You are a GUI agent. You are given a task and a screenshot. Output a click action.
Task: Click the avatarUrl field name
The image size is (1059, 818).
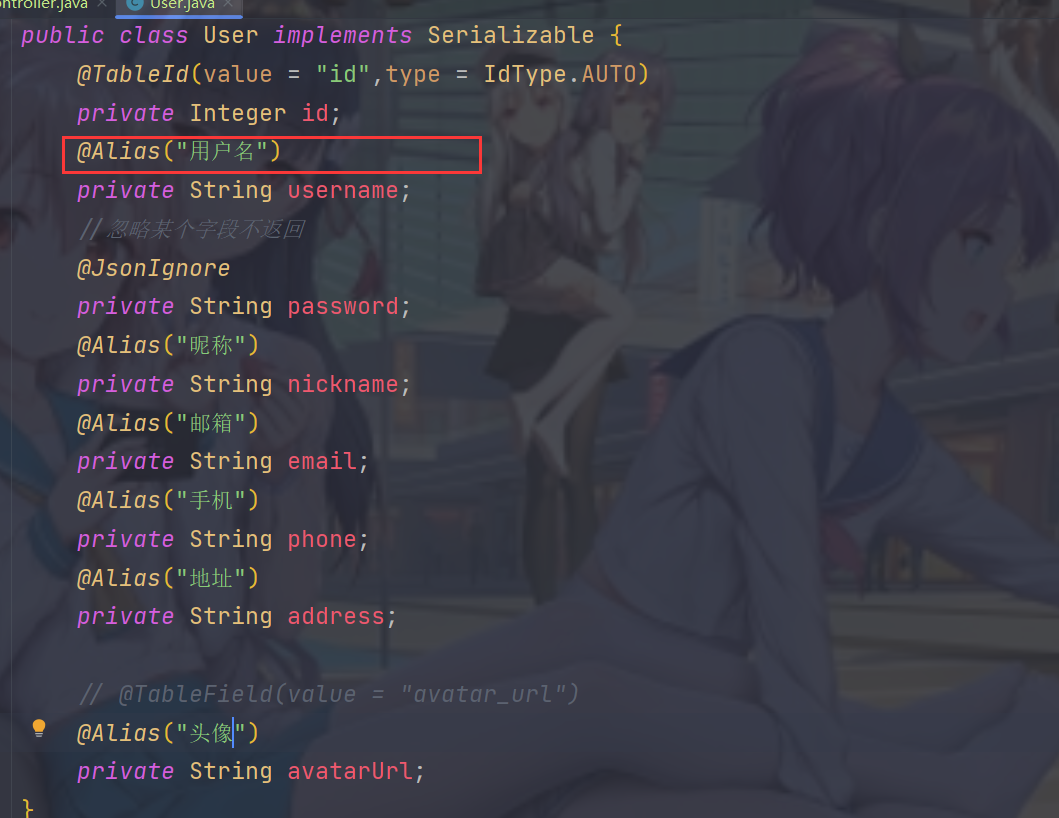tap(350, 771)
